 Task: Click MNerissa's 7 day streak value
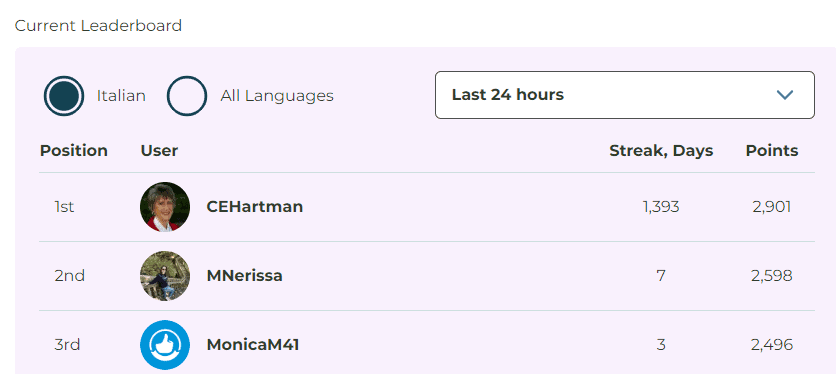(661, 276)
